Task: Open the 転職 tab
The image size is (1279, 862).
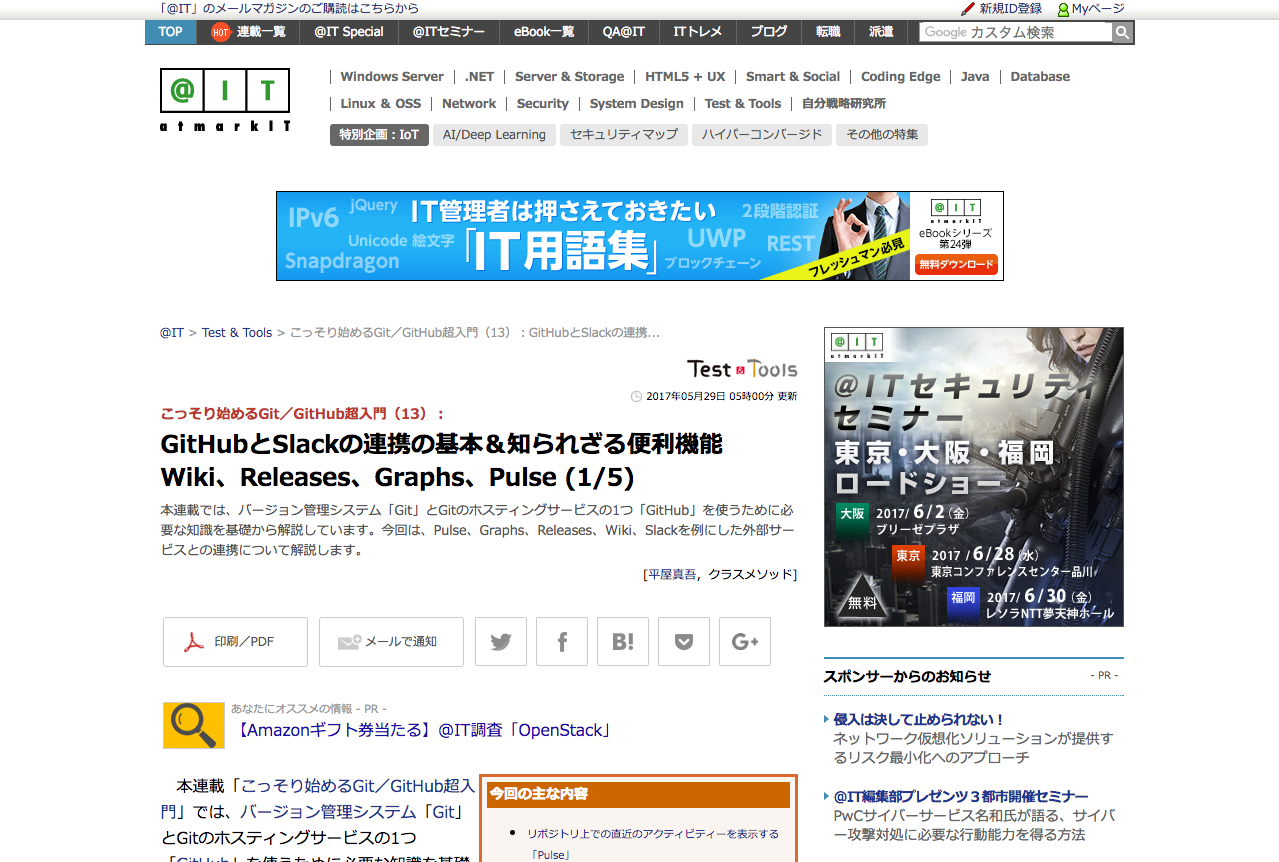Action: [828, 32]
